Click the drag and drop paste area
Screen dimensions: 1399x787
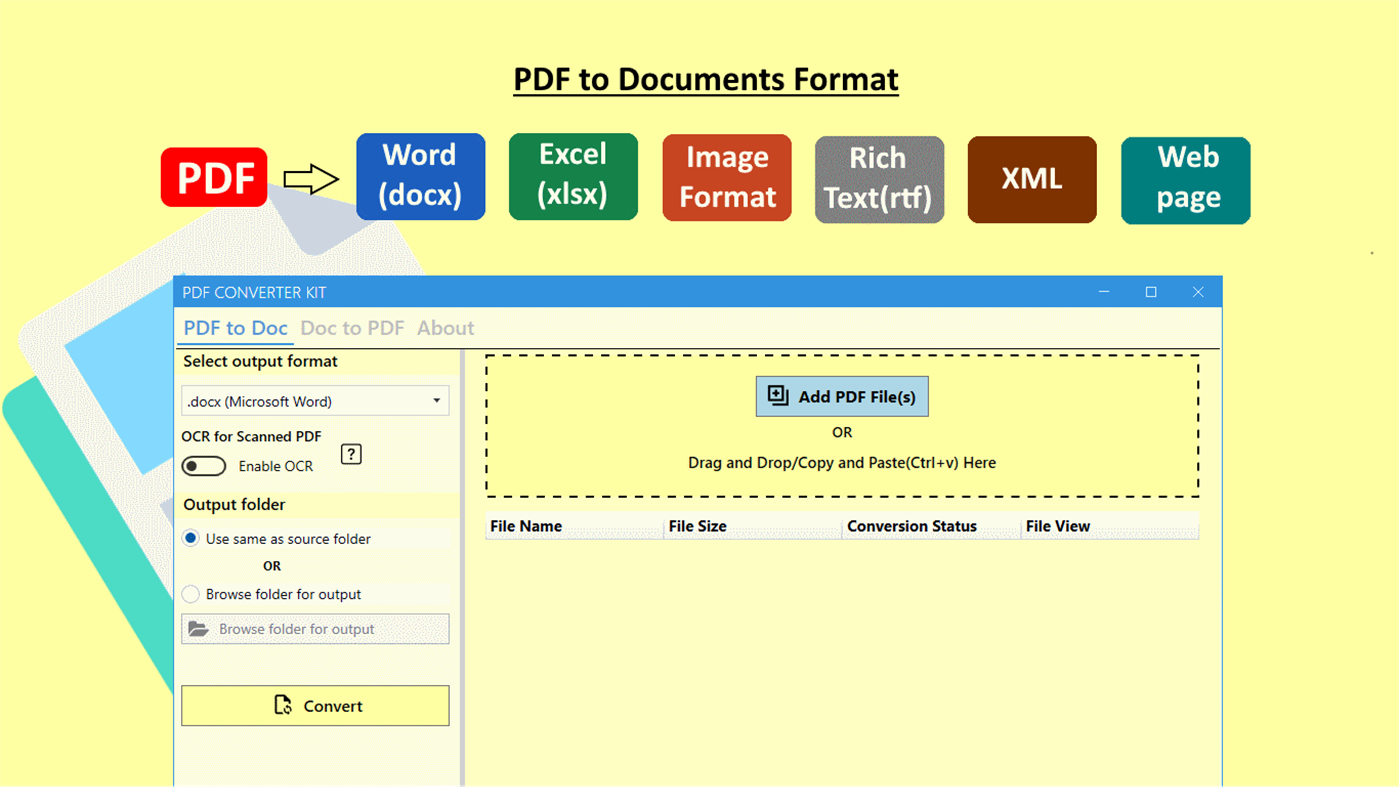pyautogui.click(x=841, y=462)
